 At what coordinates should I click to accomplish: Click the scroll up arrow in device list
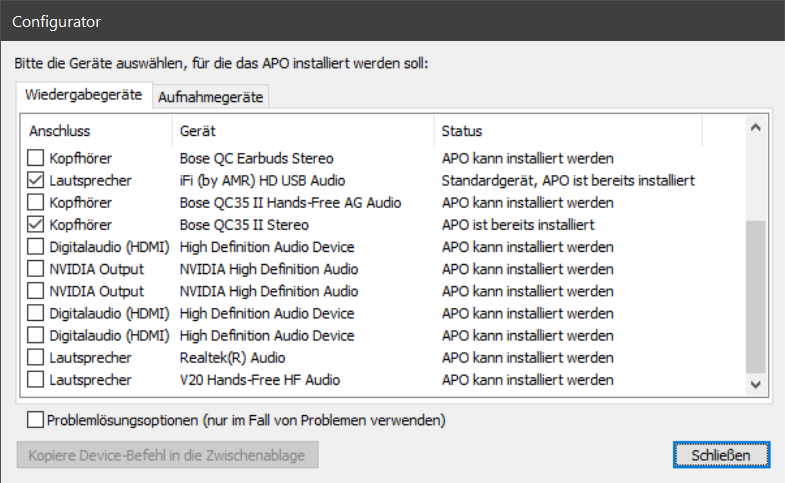(x=755, y=128)
